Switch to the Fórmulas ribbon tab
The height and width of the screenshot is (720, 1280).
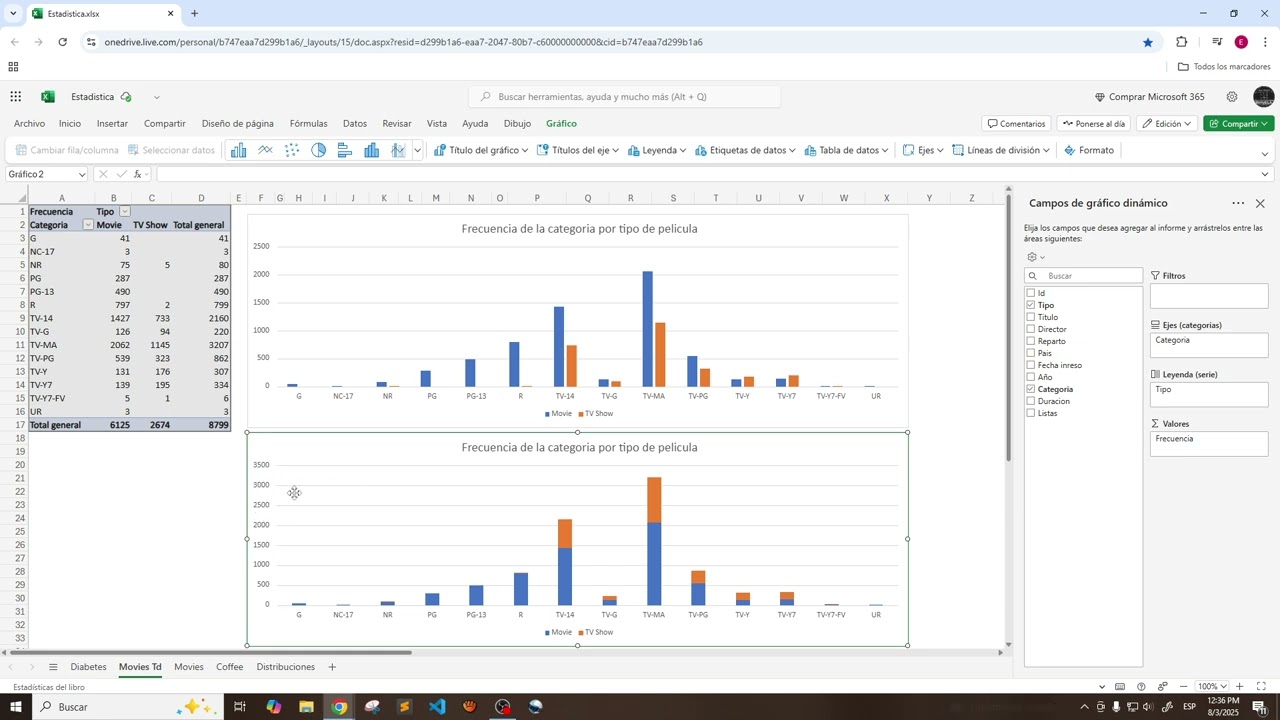(309, 124)
